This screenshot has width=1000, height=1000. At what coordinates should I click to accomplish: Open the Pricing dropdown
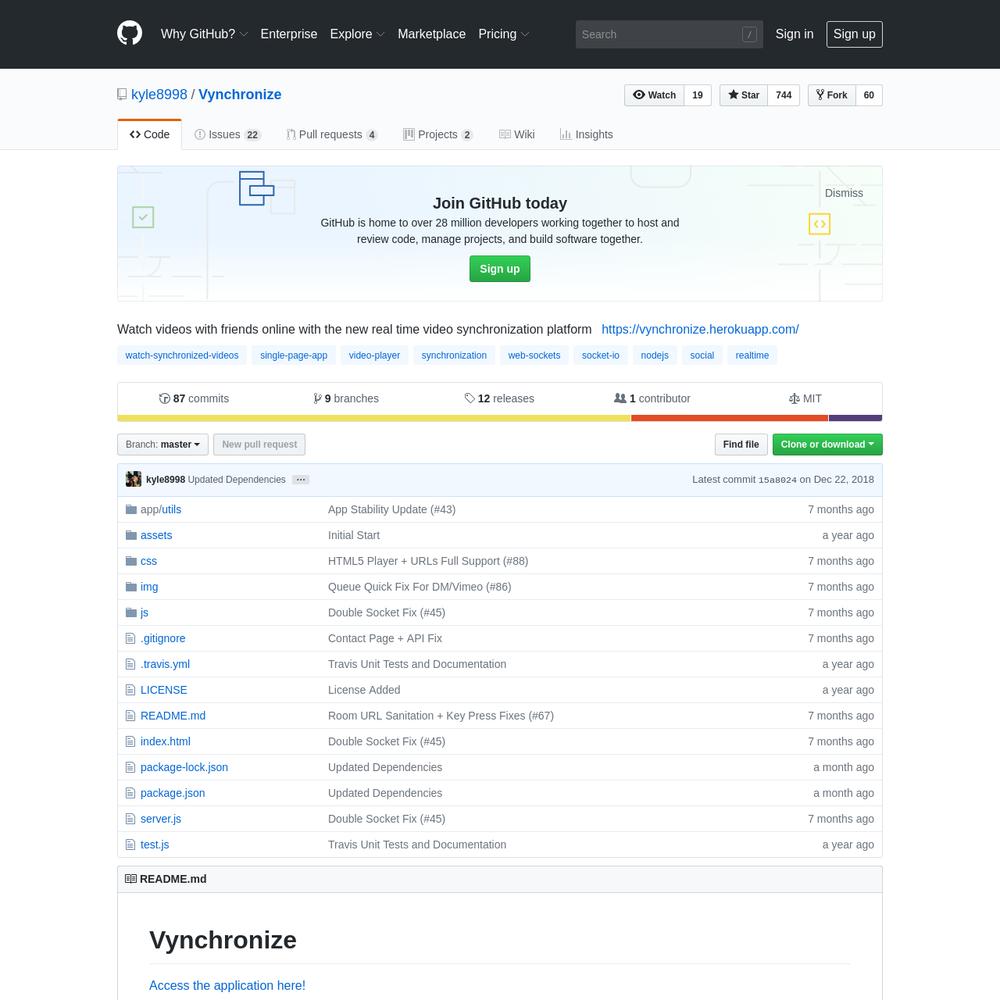click(503, 34)
